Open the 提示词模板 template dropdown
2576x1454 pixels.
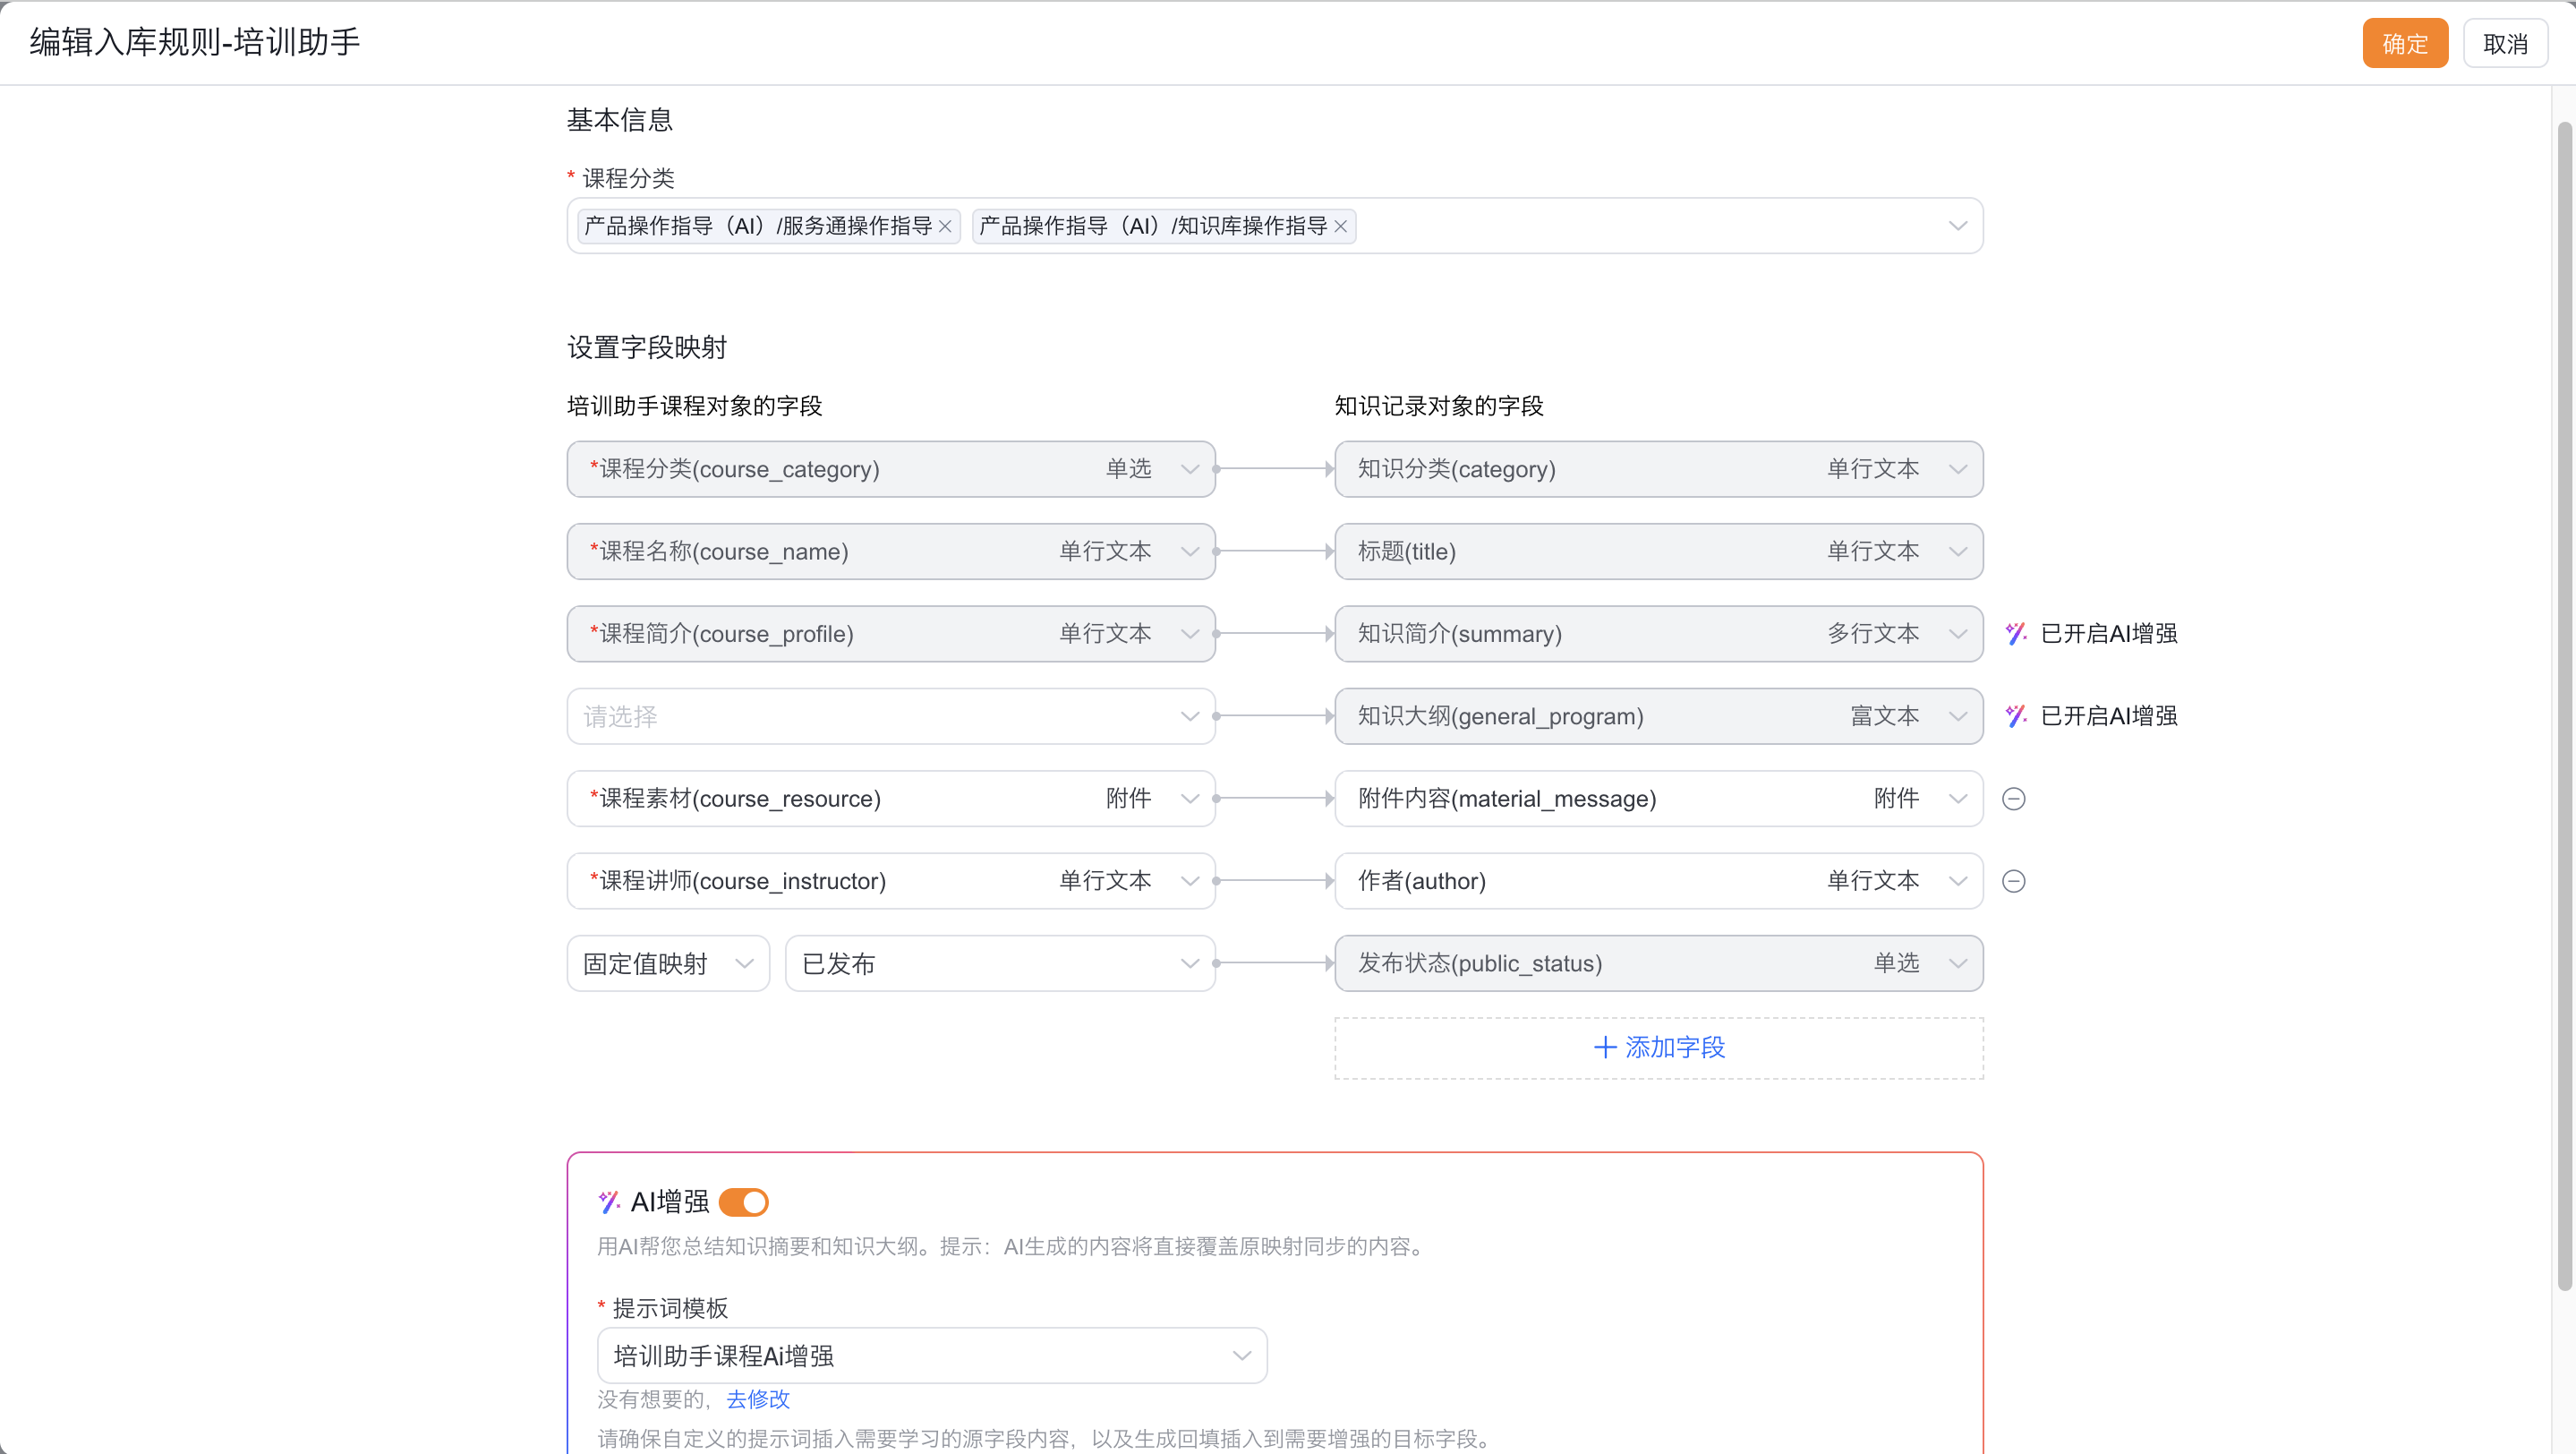(932, 1356)
